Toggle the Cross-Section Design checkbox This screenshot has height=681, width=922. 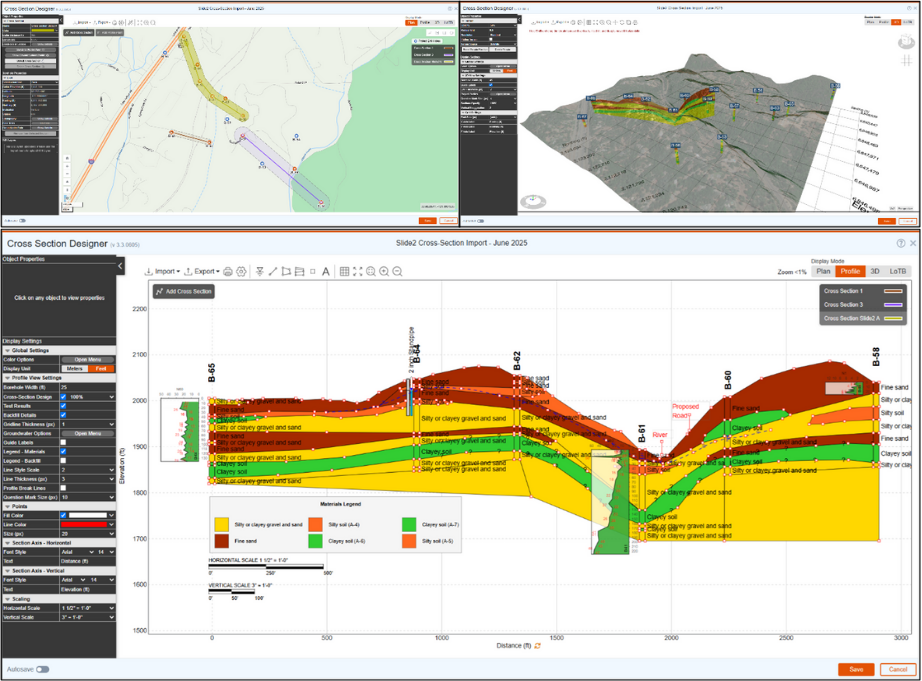tap(64, 397)
